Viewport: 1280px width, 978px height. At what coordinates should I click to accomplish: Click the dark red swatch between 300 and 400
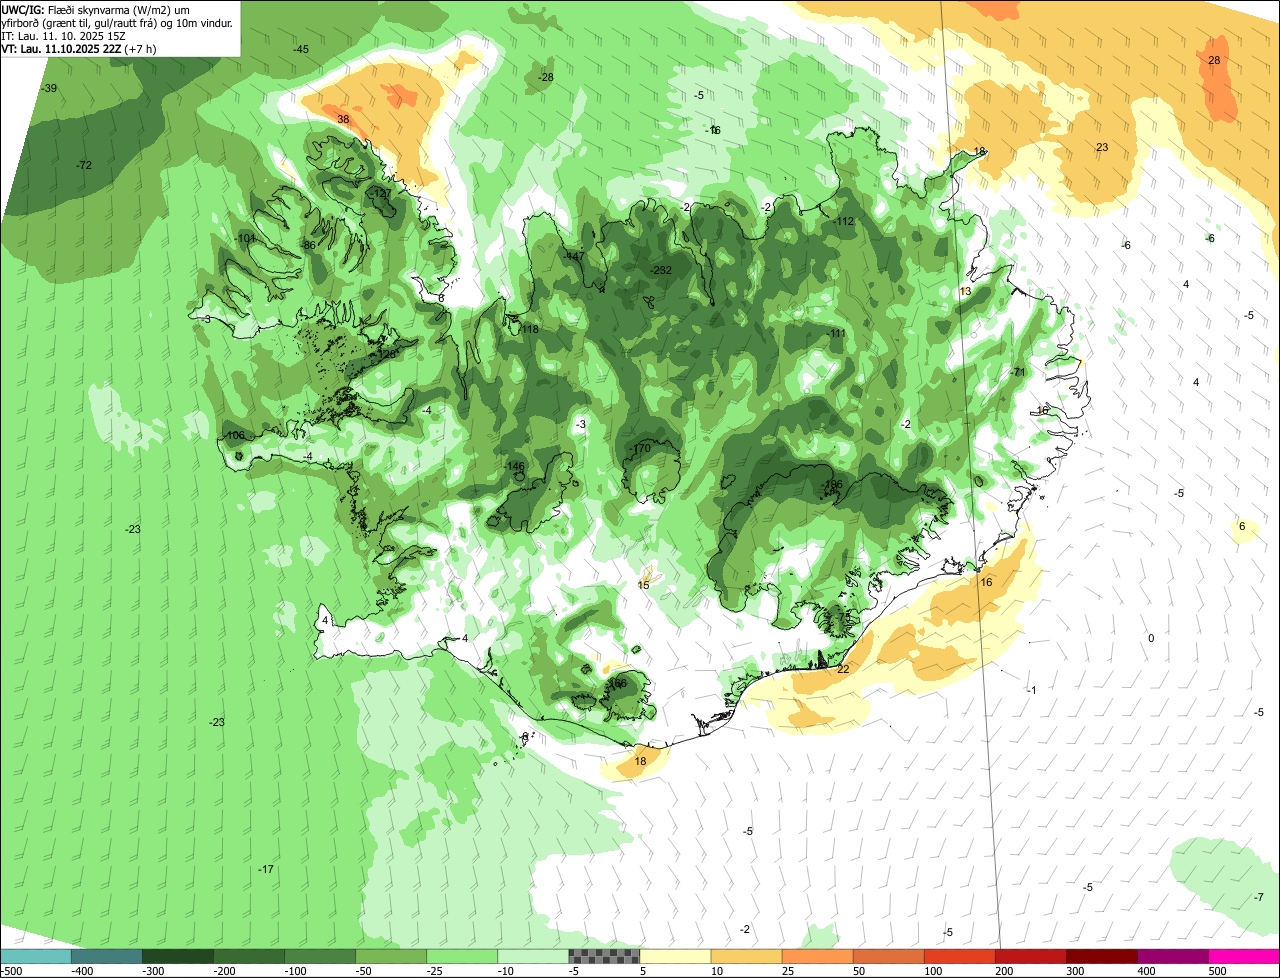click(x=1101, y=956)
